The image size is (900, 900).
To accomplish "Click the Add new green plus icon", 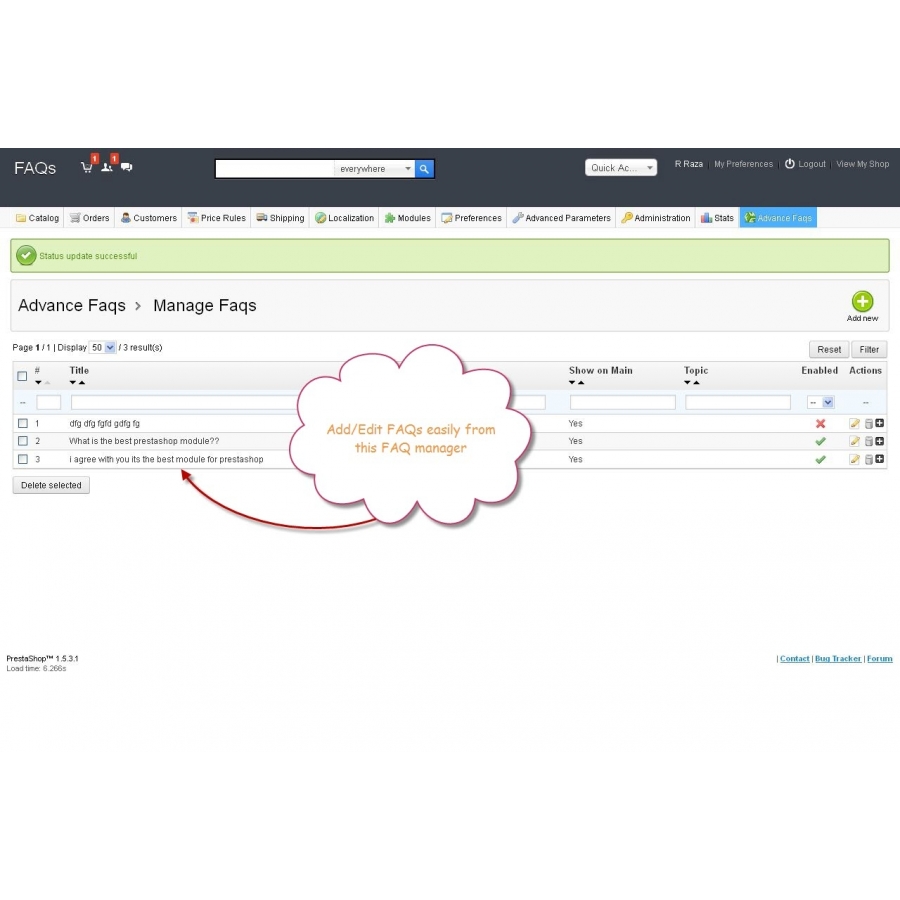I will (862, 302).
